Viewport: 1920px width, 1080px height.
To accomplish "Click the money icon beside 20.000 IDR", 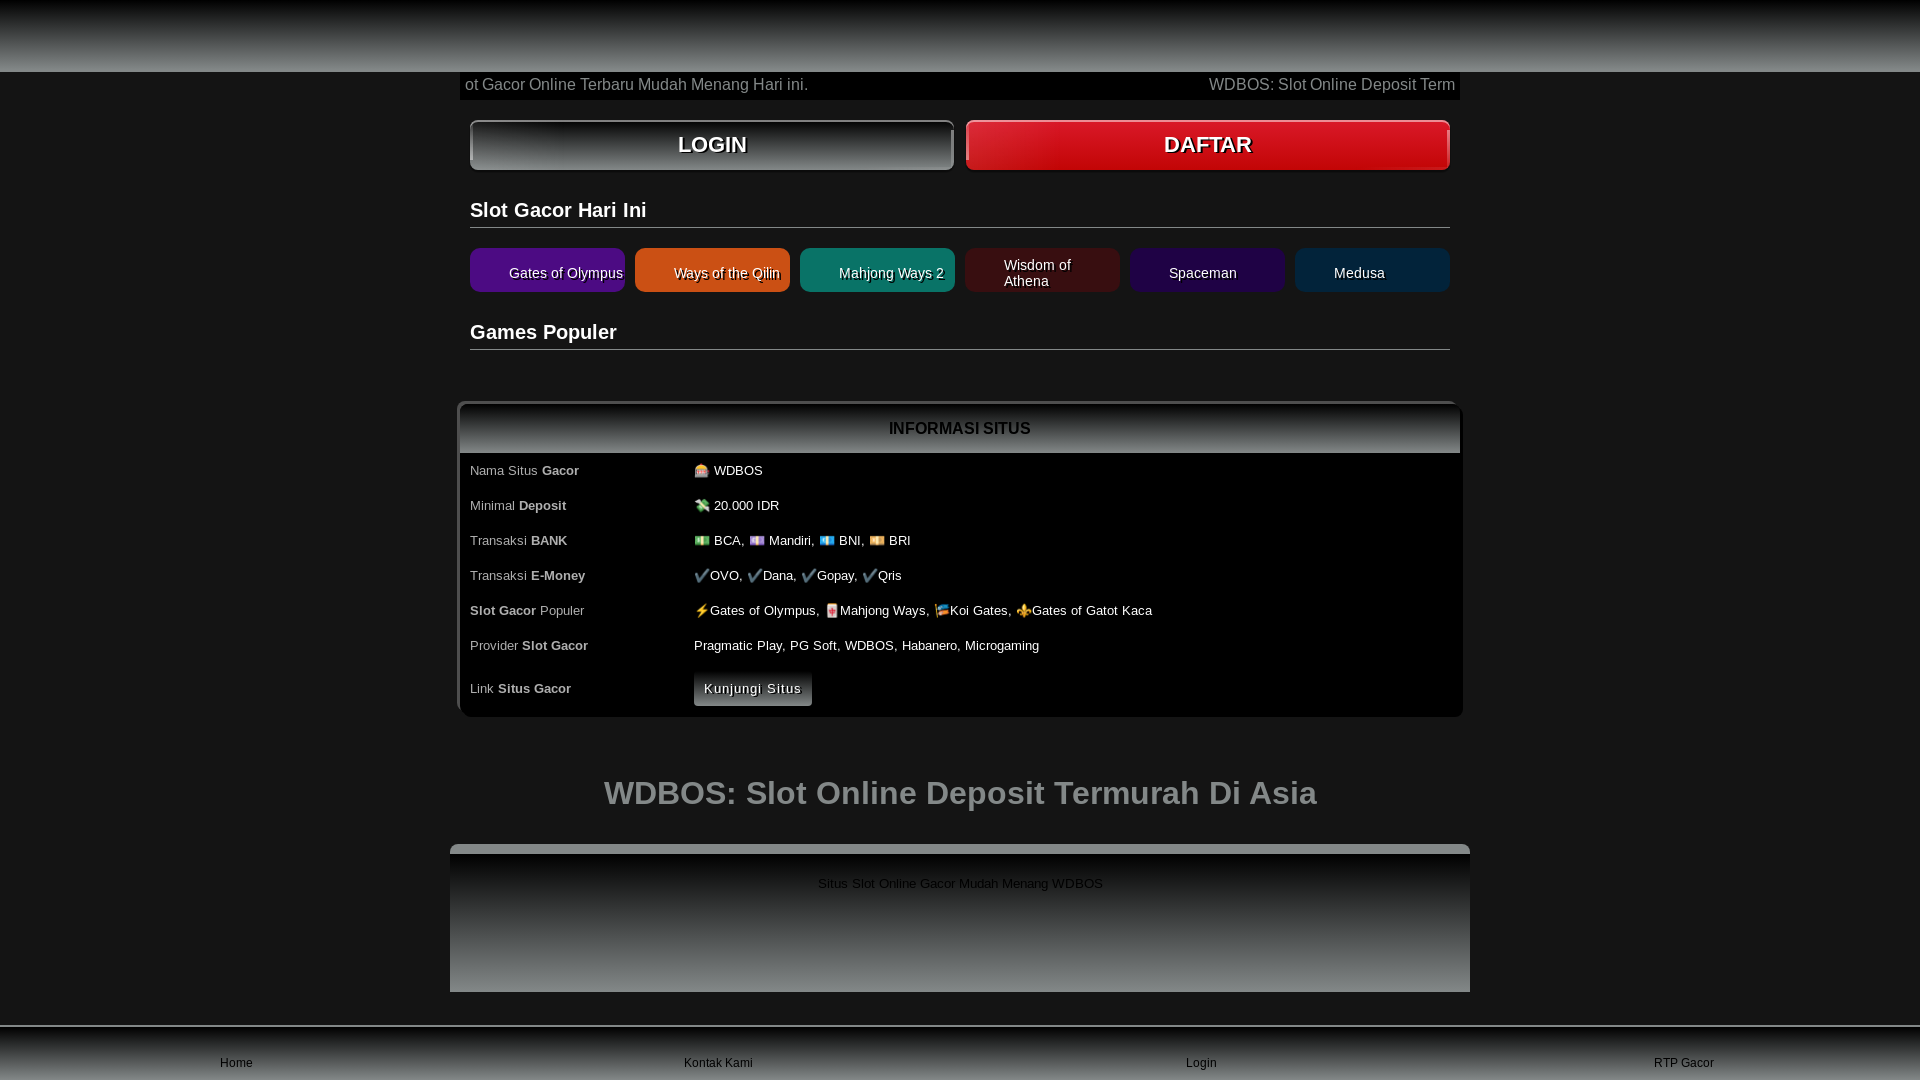I will click(x=702, y=506).
